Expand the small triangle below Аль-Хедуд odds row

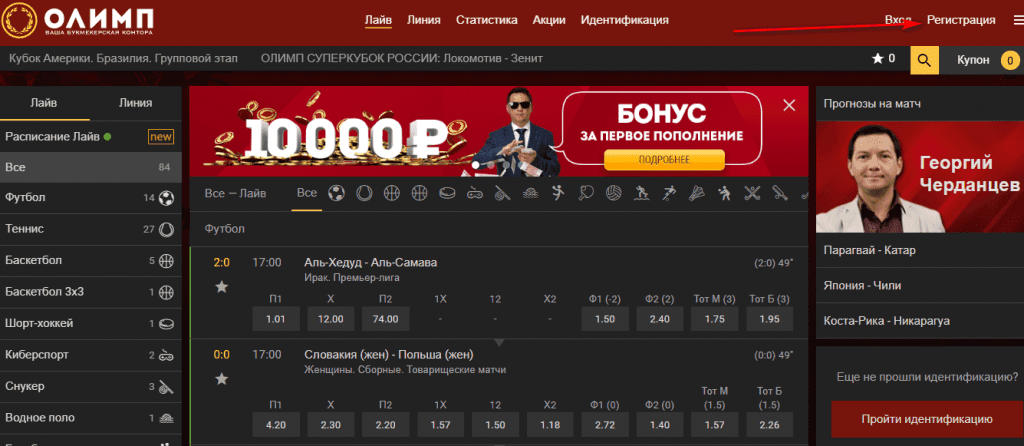point(497,342)
